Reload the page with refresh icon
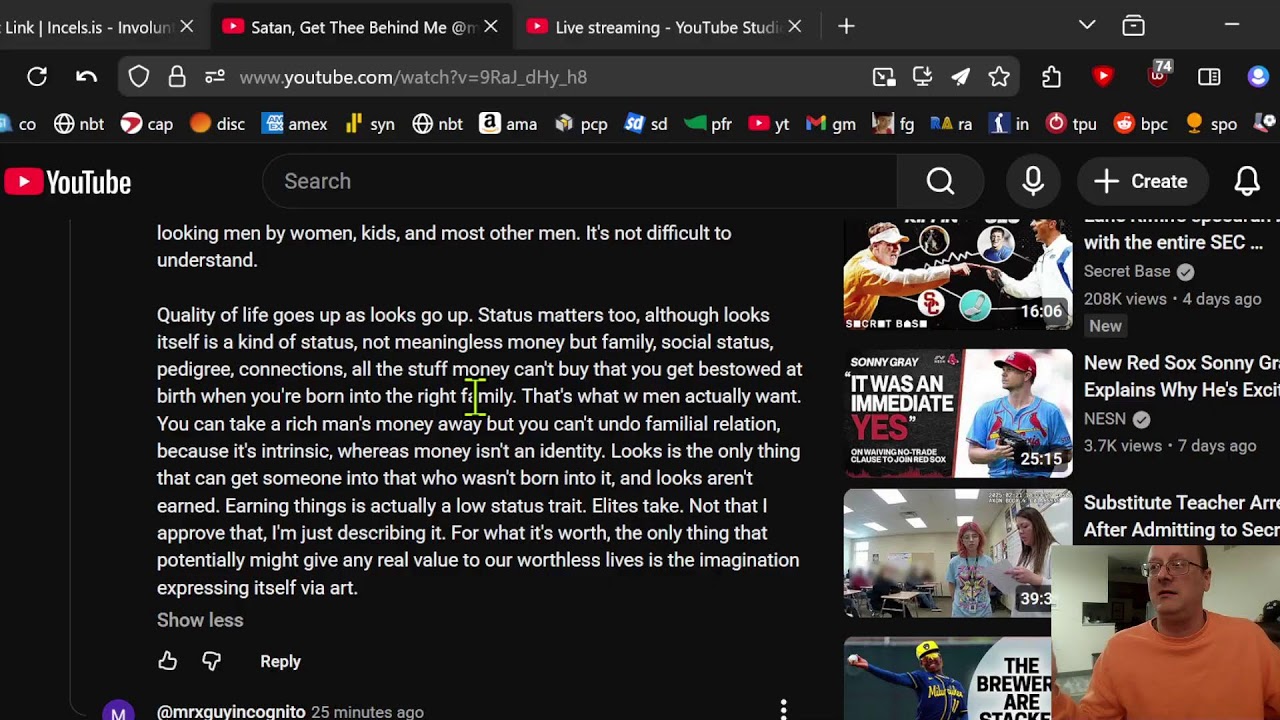Viewport: 1280px width, 720px height. click(37, 77)
